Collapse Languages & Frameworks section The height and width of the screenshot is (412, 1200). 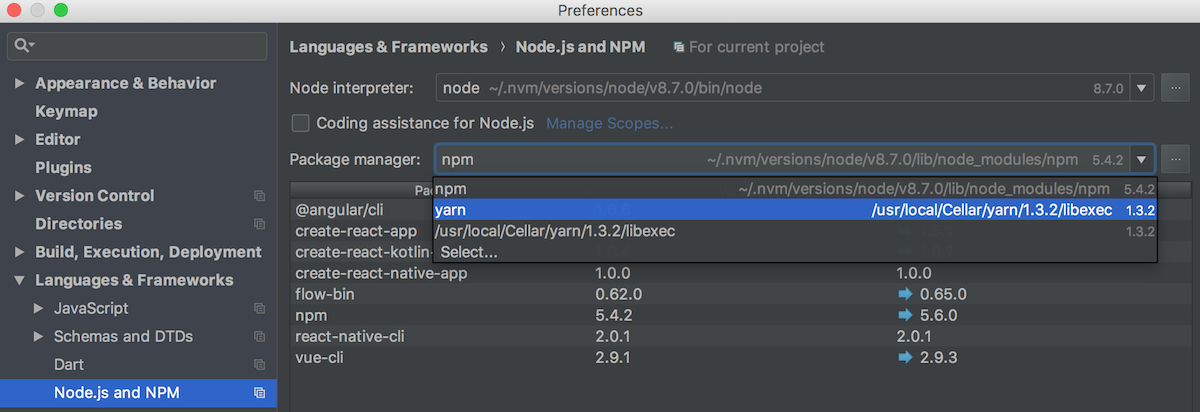20,280
